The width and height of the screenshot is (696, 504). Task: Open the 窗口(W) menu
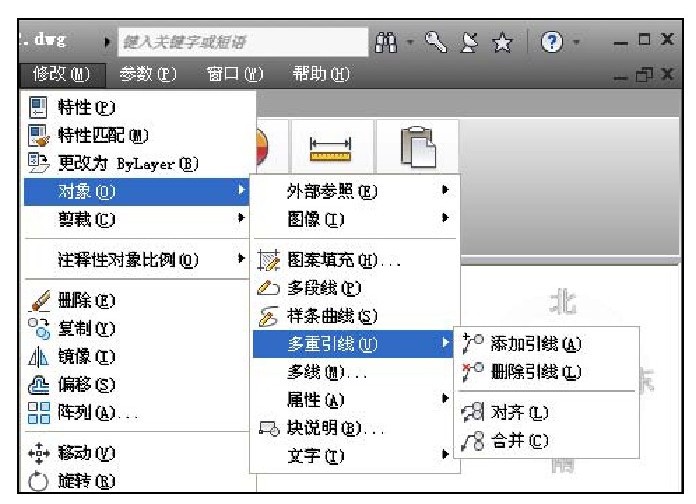(235, 74)
